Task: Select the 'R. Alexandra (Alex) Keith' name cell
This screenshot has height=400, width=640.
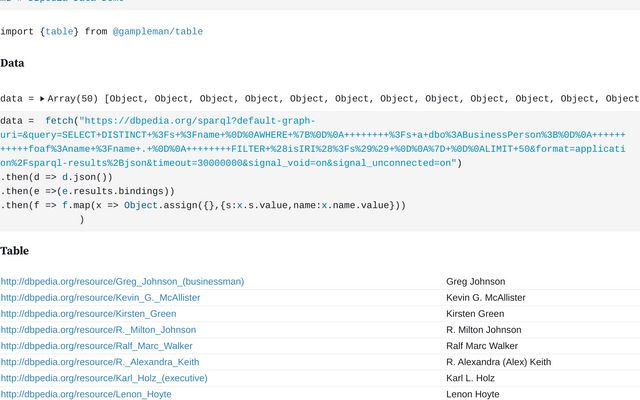Action: pos(498,362)
